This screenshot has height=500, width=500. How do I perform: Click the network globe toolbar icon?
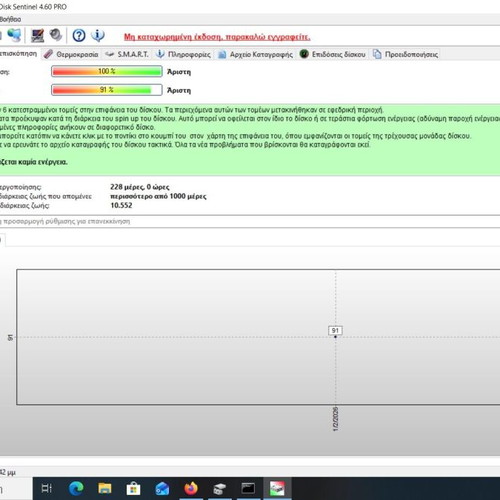pyautogui.click(x=14, y=35)
